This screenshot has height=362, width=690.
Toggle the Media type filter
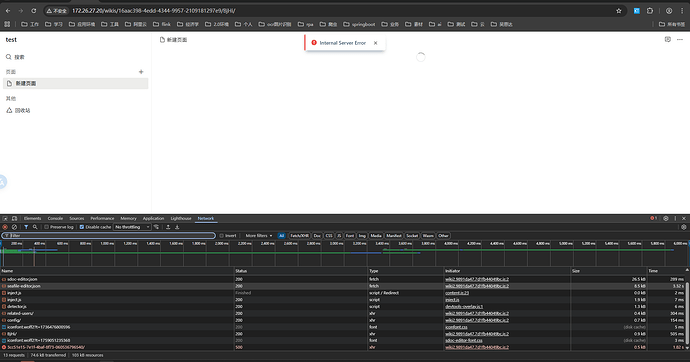(x=376, y=236)
